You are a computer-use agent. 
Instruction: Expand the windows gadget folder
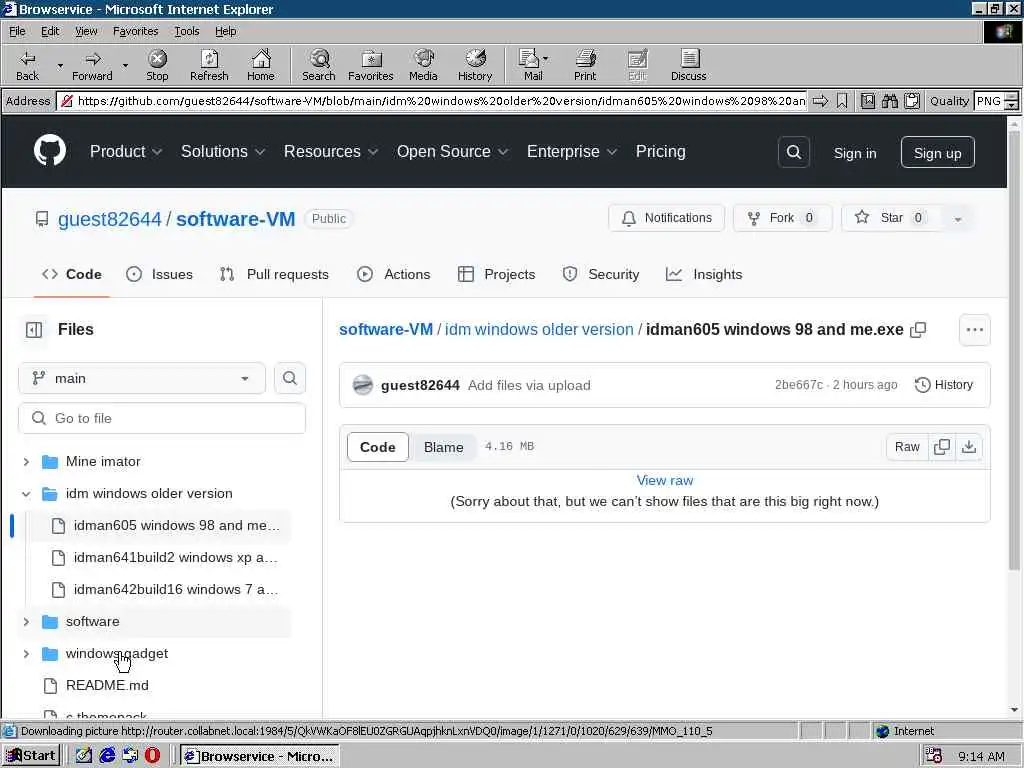click(26, 654)
